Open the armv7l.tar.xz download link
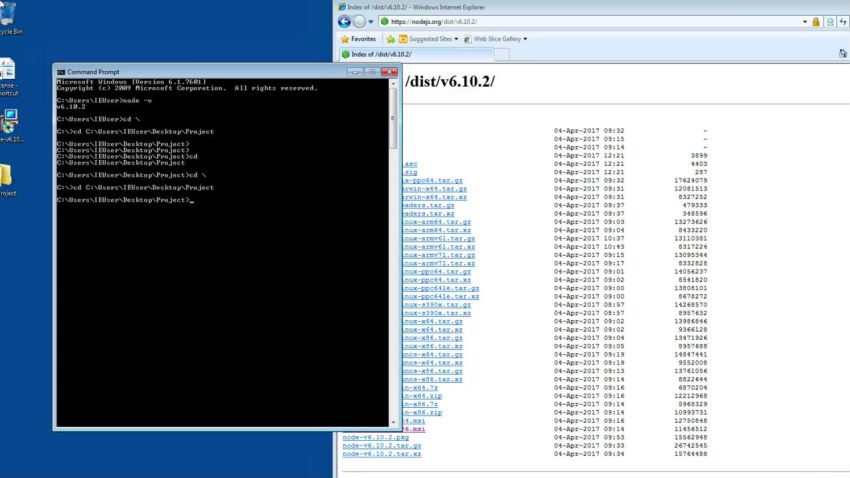This screenshot has height=478, width=850. click(439, 263)
